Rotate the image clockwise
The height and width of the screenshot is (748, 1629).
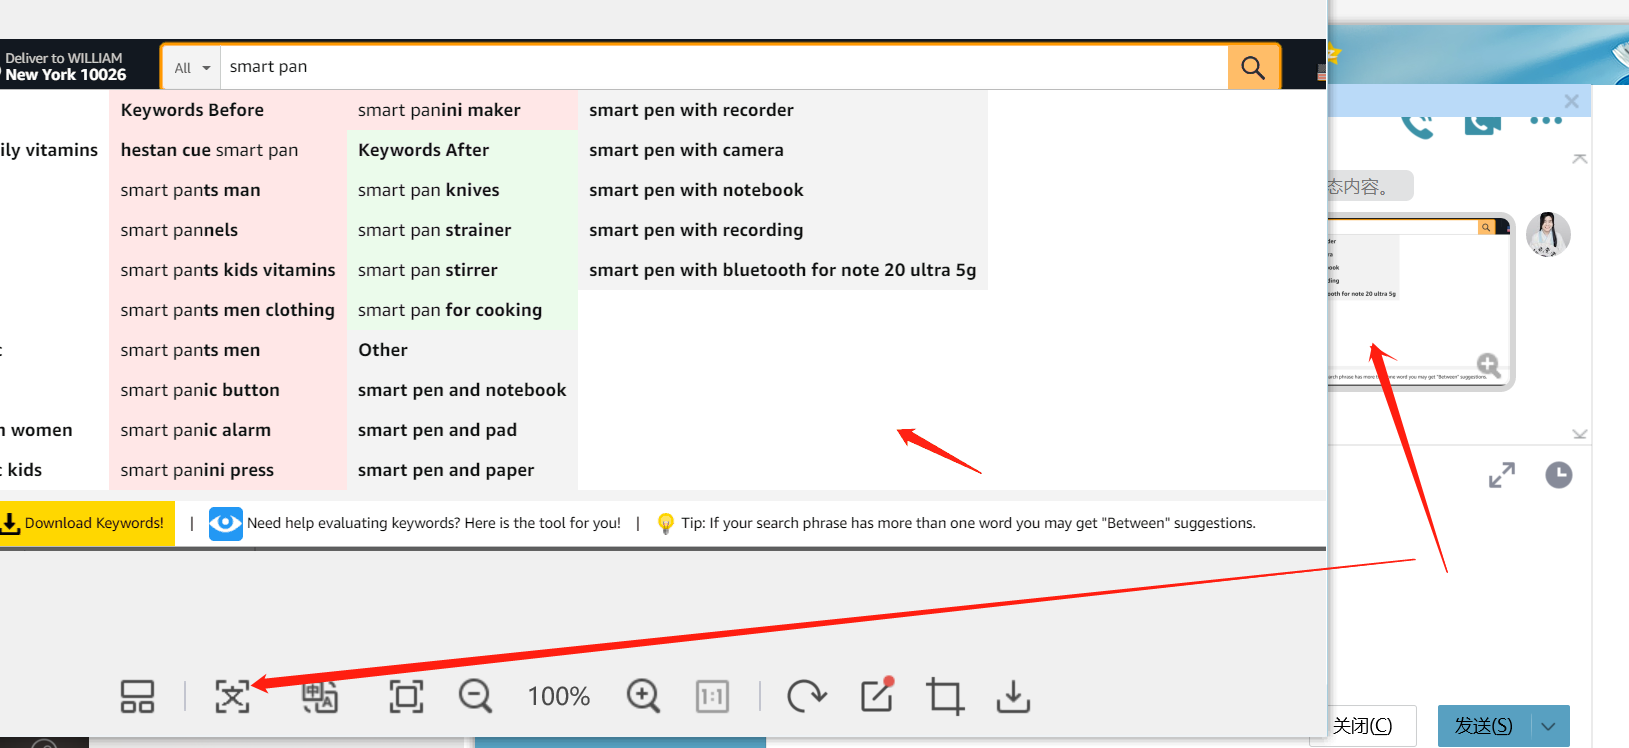click(x=806, y=696)
